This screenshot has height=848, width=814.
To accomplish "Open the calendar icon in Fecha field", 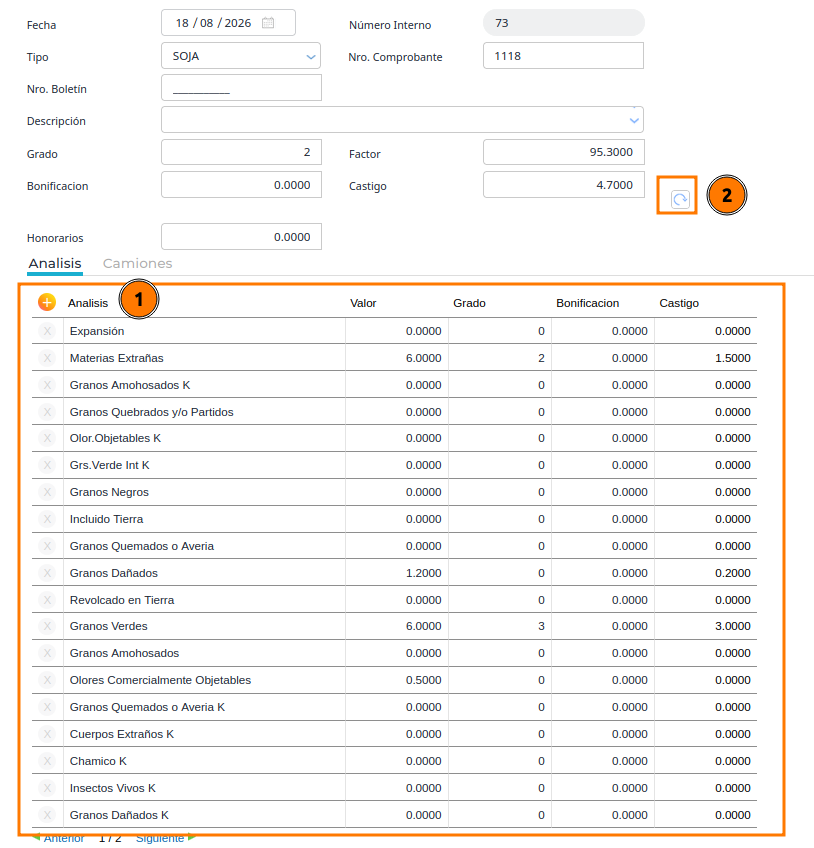I will coord(268,23).
